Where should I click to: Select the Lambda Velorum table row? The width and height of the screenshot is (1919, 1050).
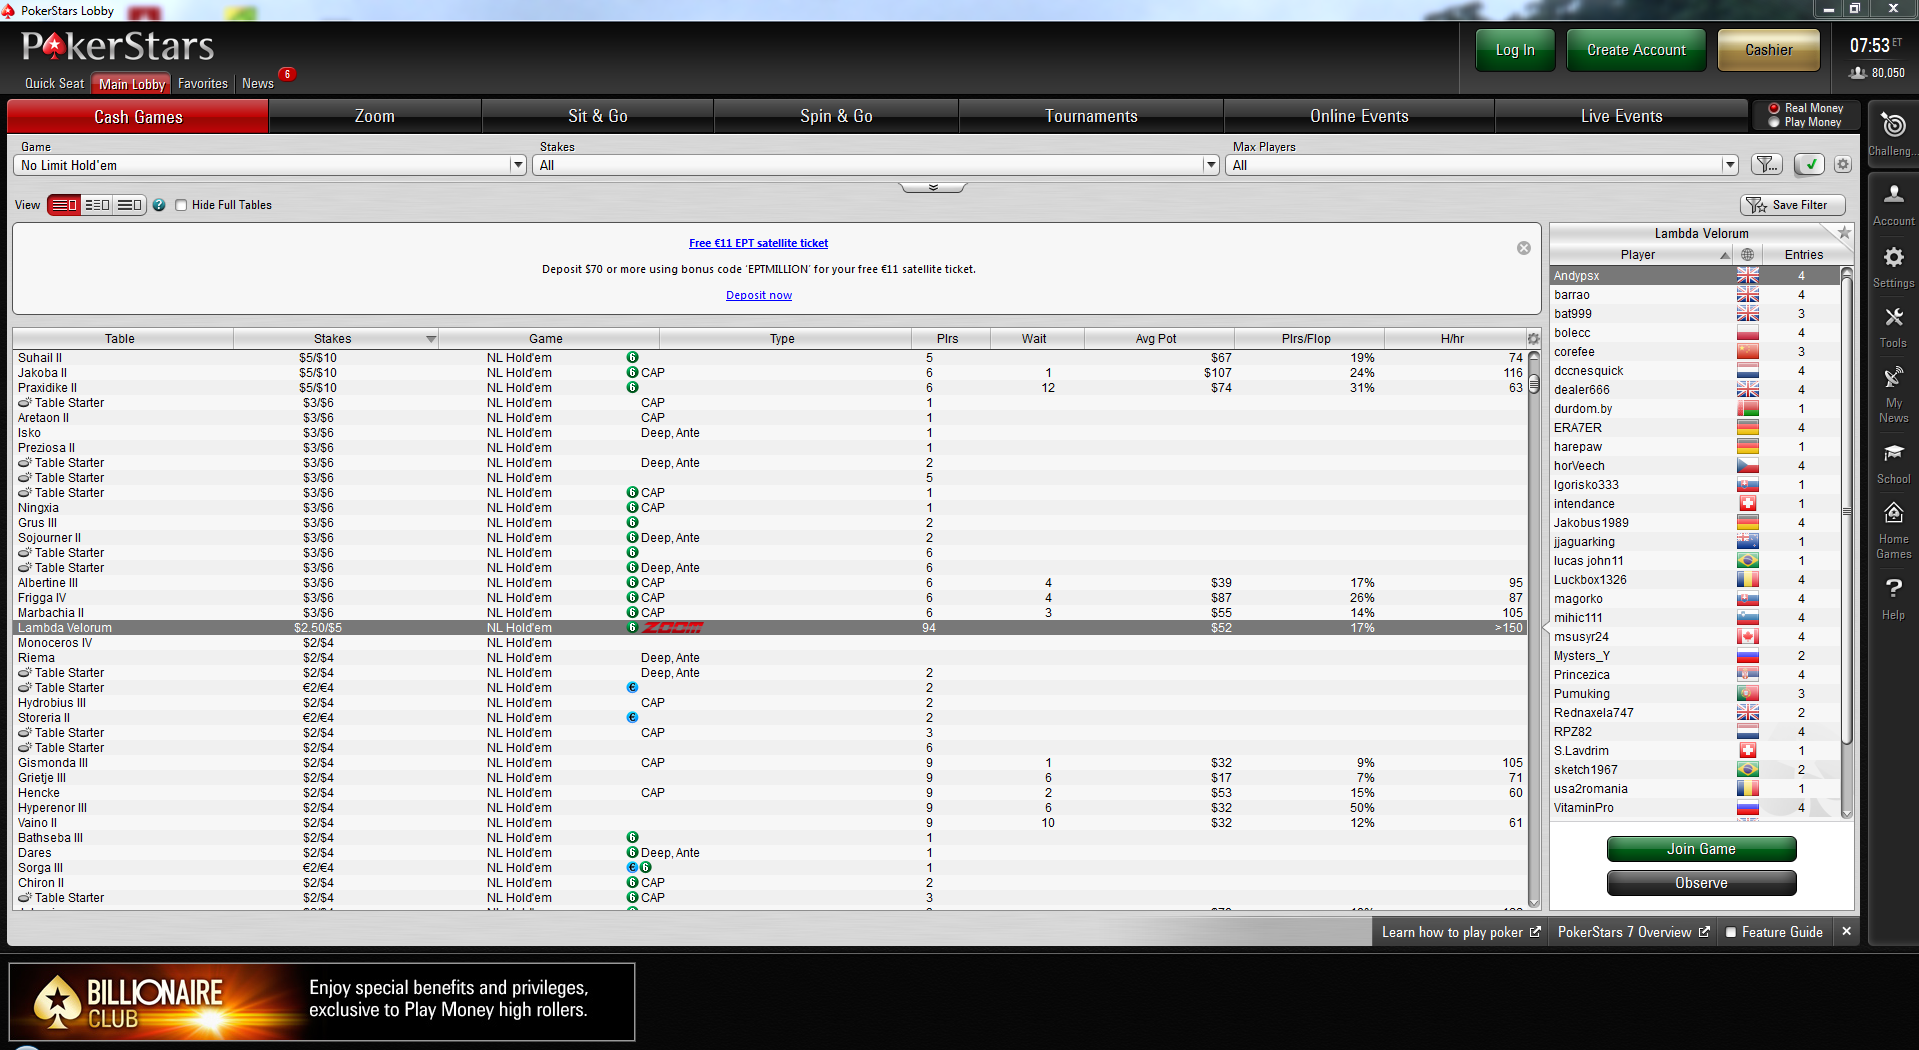pos(770,628)
